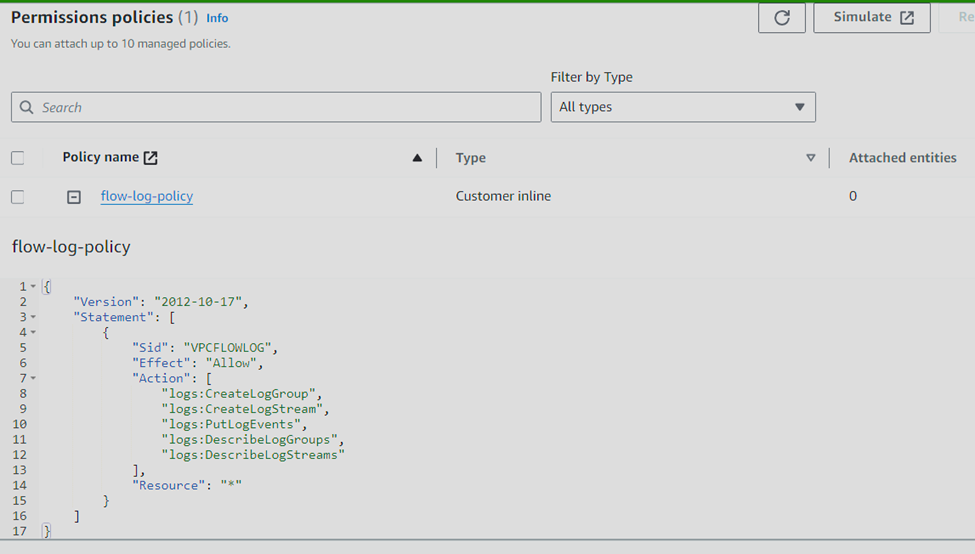Click line number 17 in code gutter
The image size is (975, 554).
[19, 532]
